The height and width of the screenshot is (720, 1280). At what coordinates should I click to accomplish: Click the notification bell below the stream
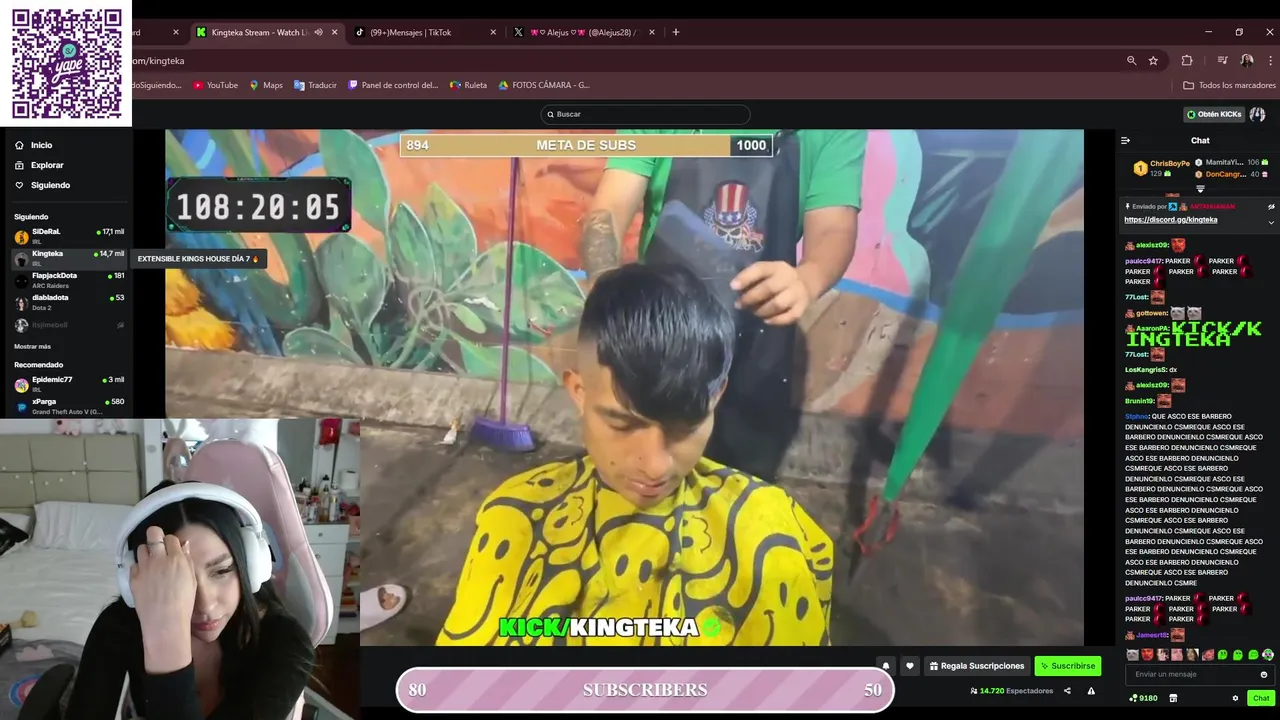coord(885,666)
